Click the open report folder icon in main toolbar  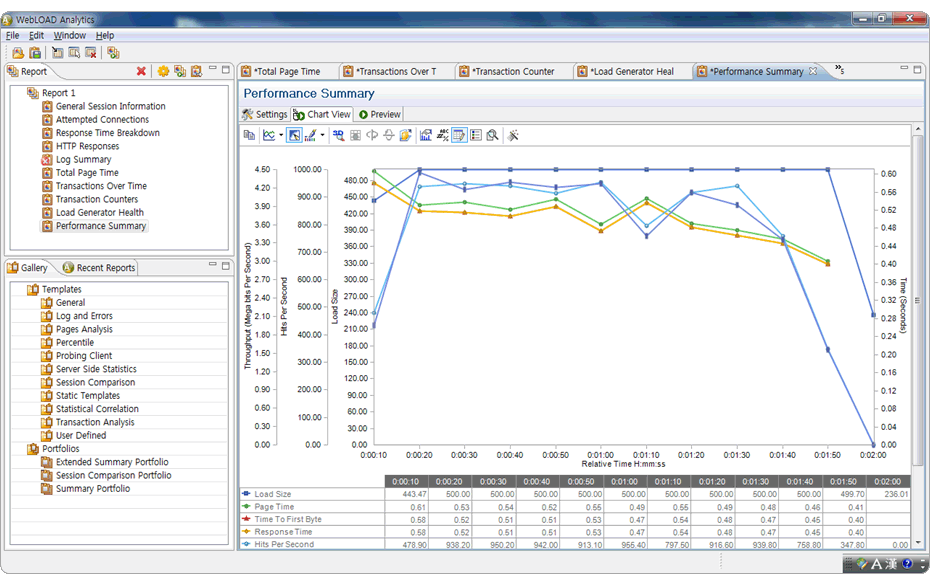click(18, 53)
